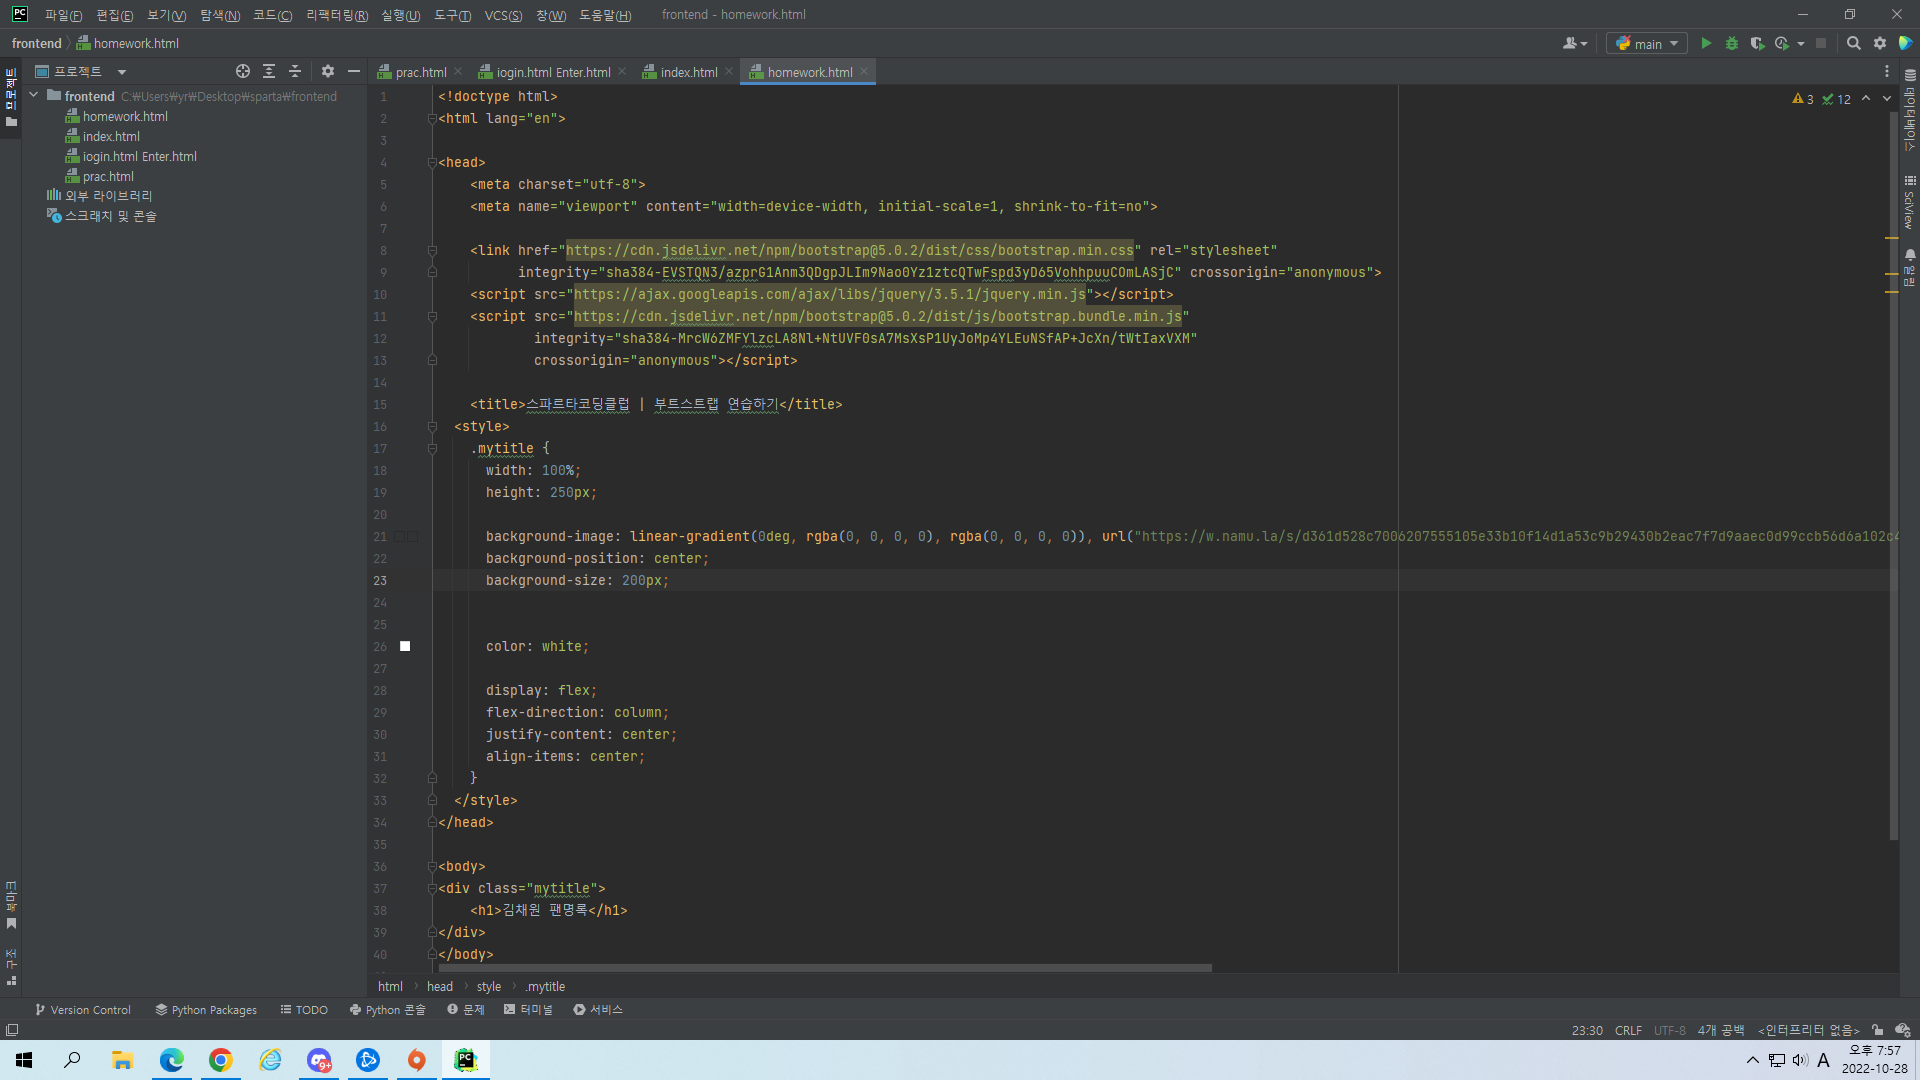Screen dimensions: 1920x1080
Task: Choose the interpreter via <인터프리터 없음> in status bar
Action: [1808, 1030]
